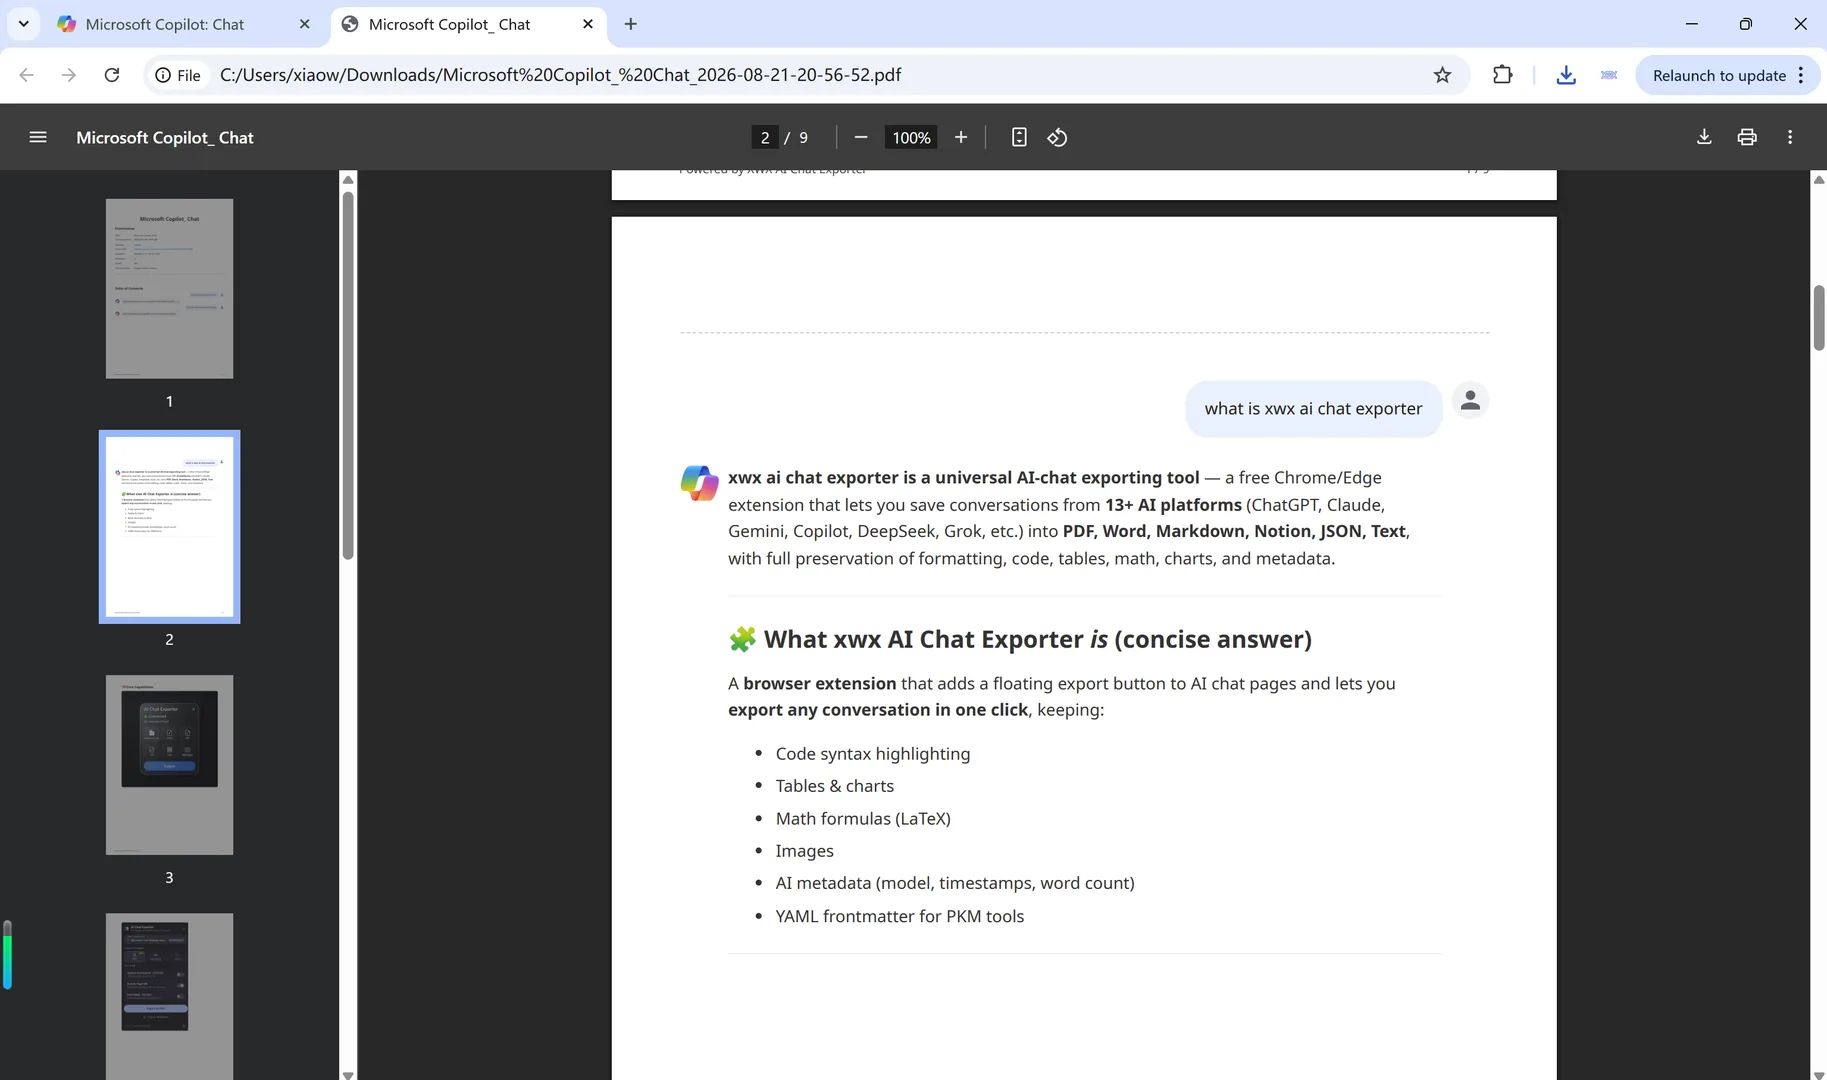Open the Extensions puzzle icon

pyautogui.click(x=1502, y=75)
